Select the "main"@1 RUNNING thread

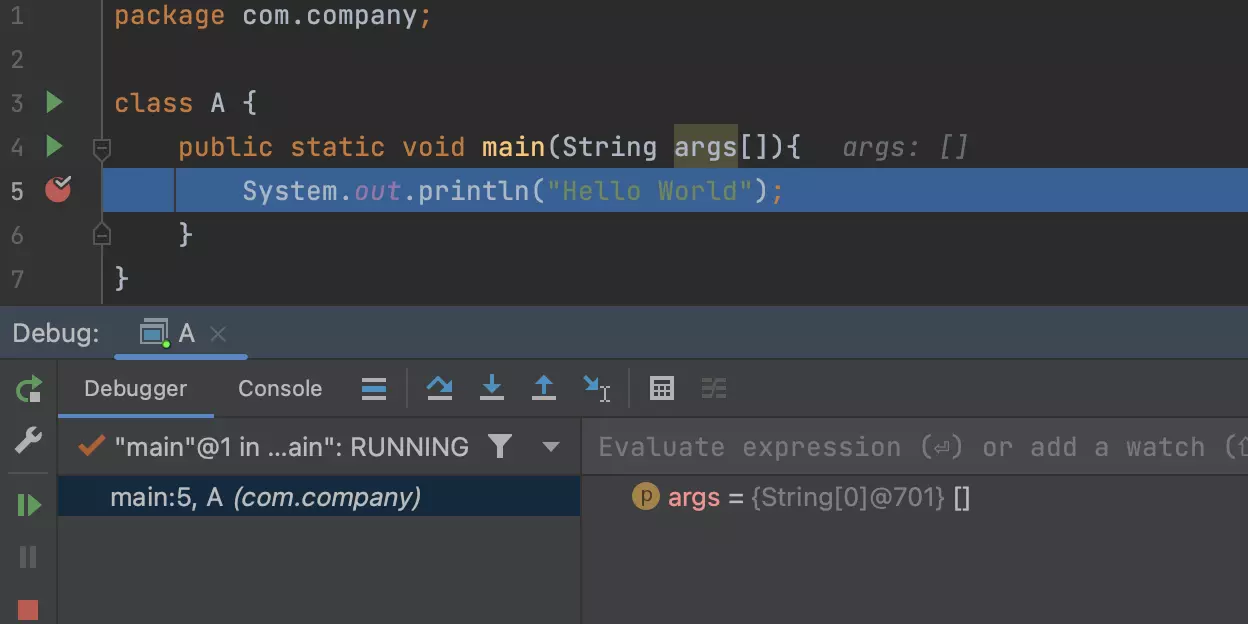(273, 447)
